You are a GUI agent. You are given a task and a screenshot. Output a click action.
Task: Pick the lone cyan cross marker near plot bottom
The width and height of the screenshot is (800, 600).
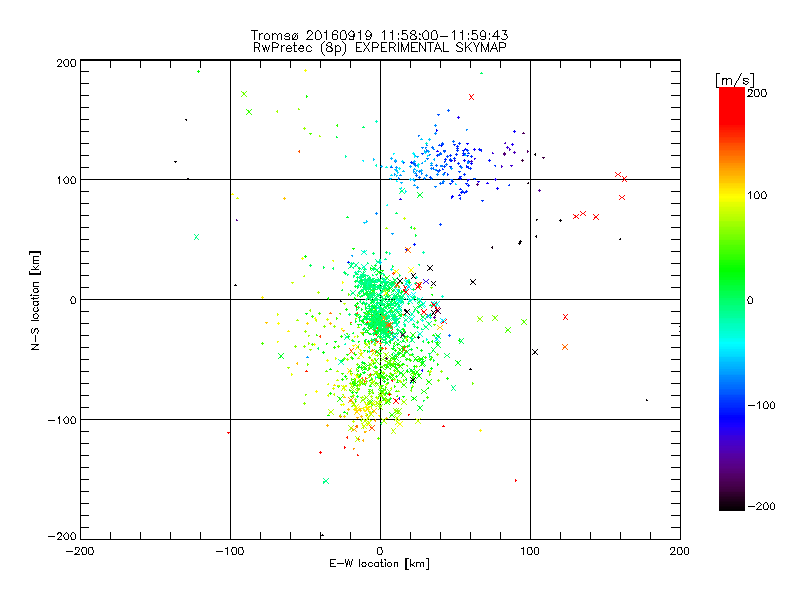(326, 481)
